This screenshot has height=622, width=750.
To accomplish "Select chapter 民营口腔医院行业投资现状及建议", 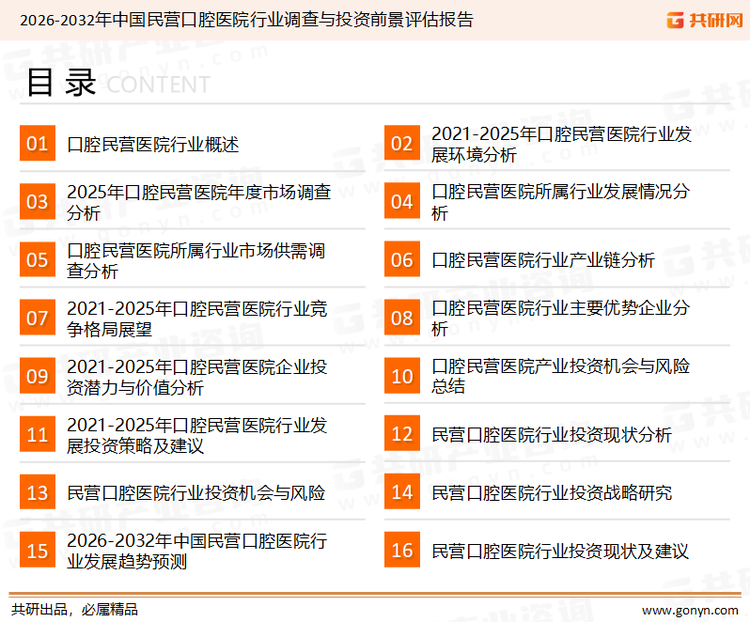I will [560, 551].
